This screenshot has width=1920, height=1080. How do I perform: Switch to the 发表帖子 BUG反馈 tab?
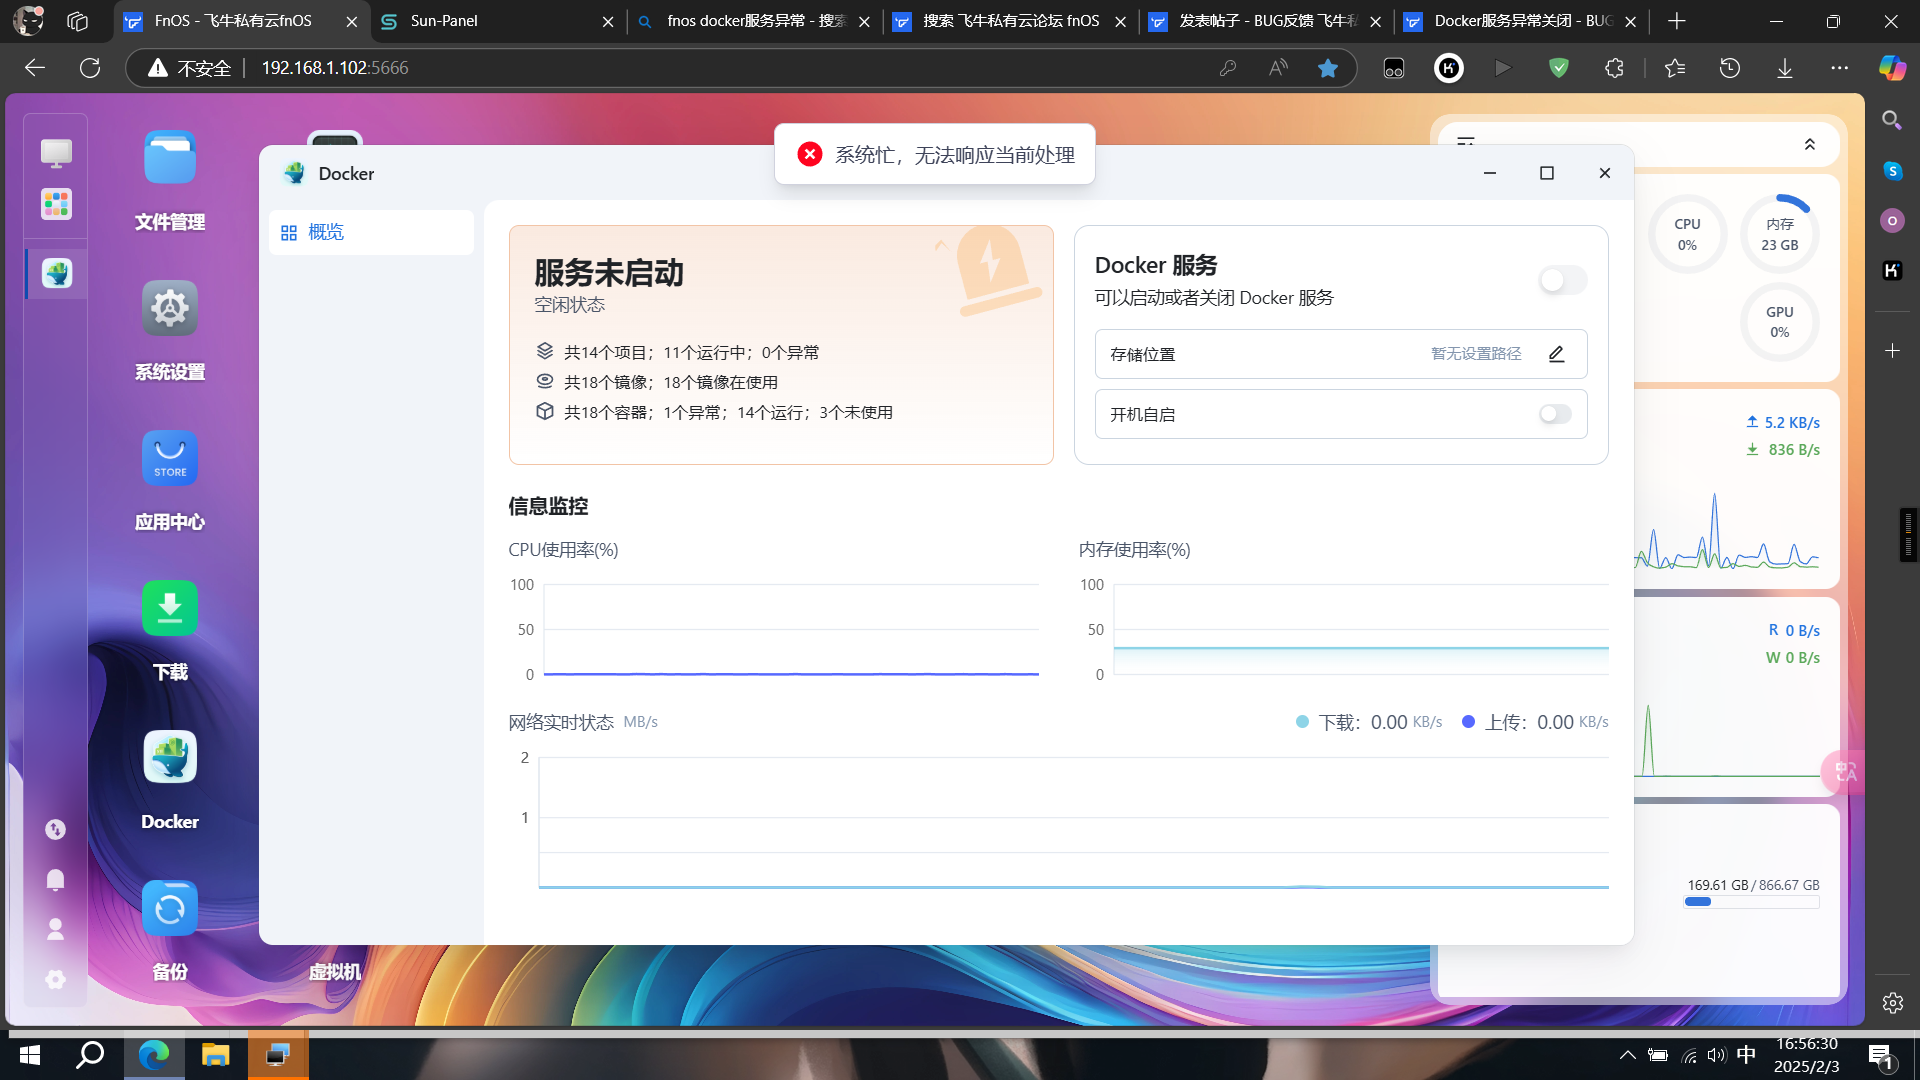pos(1265,21)
